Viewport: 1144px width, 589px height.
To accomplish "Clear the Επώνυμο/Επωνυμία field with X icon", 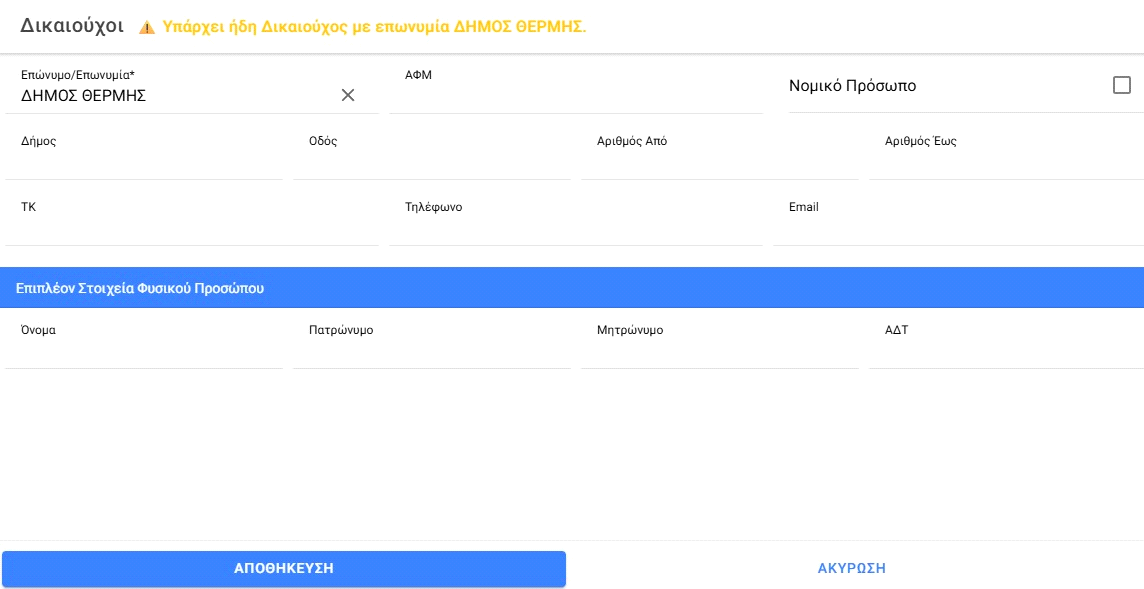I will pyautogui.click(x=348, y=95).
